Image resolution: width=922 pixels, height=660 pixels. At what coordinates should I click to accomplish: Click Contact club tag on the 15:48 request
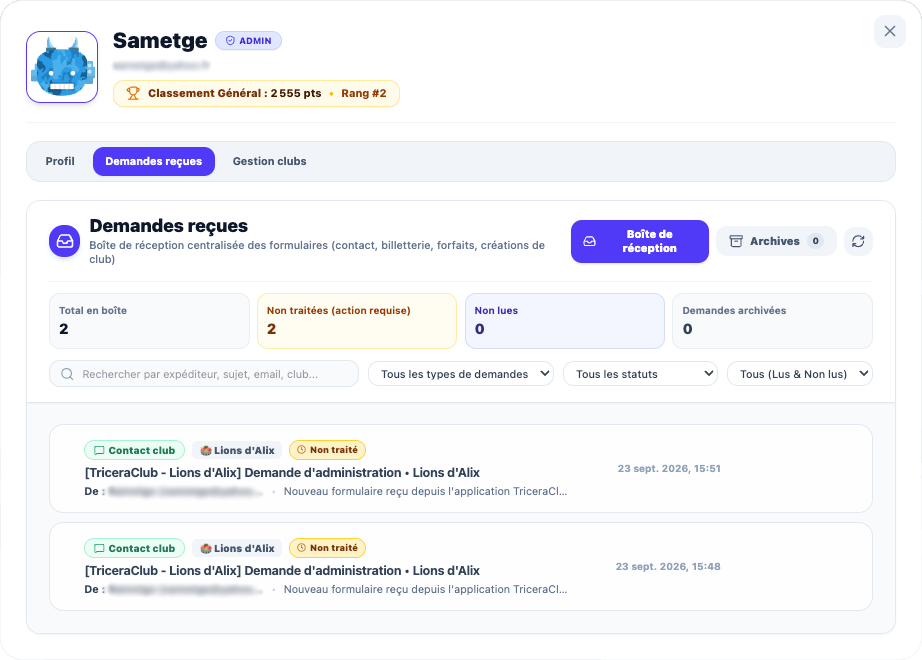(x=135, y=548)
